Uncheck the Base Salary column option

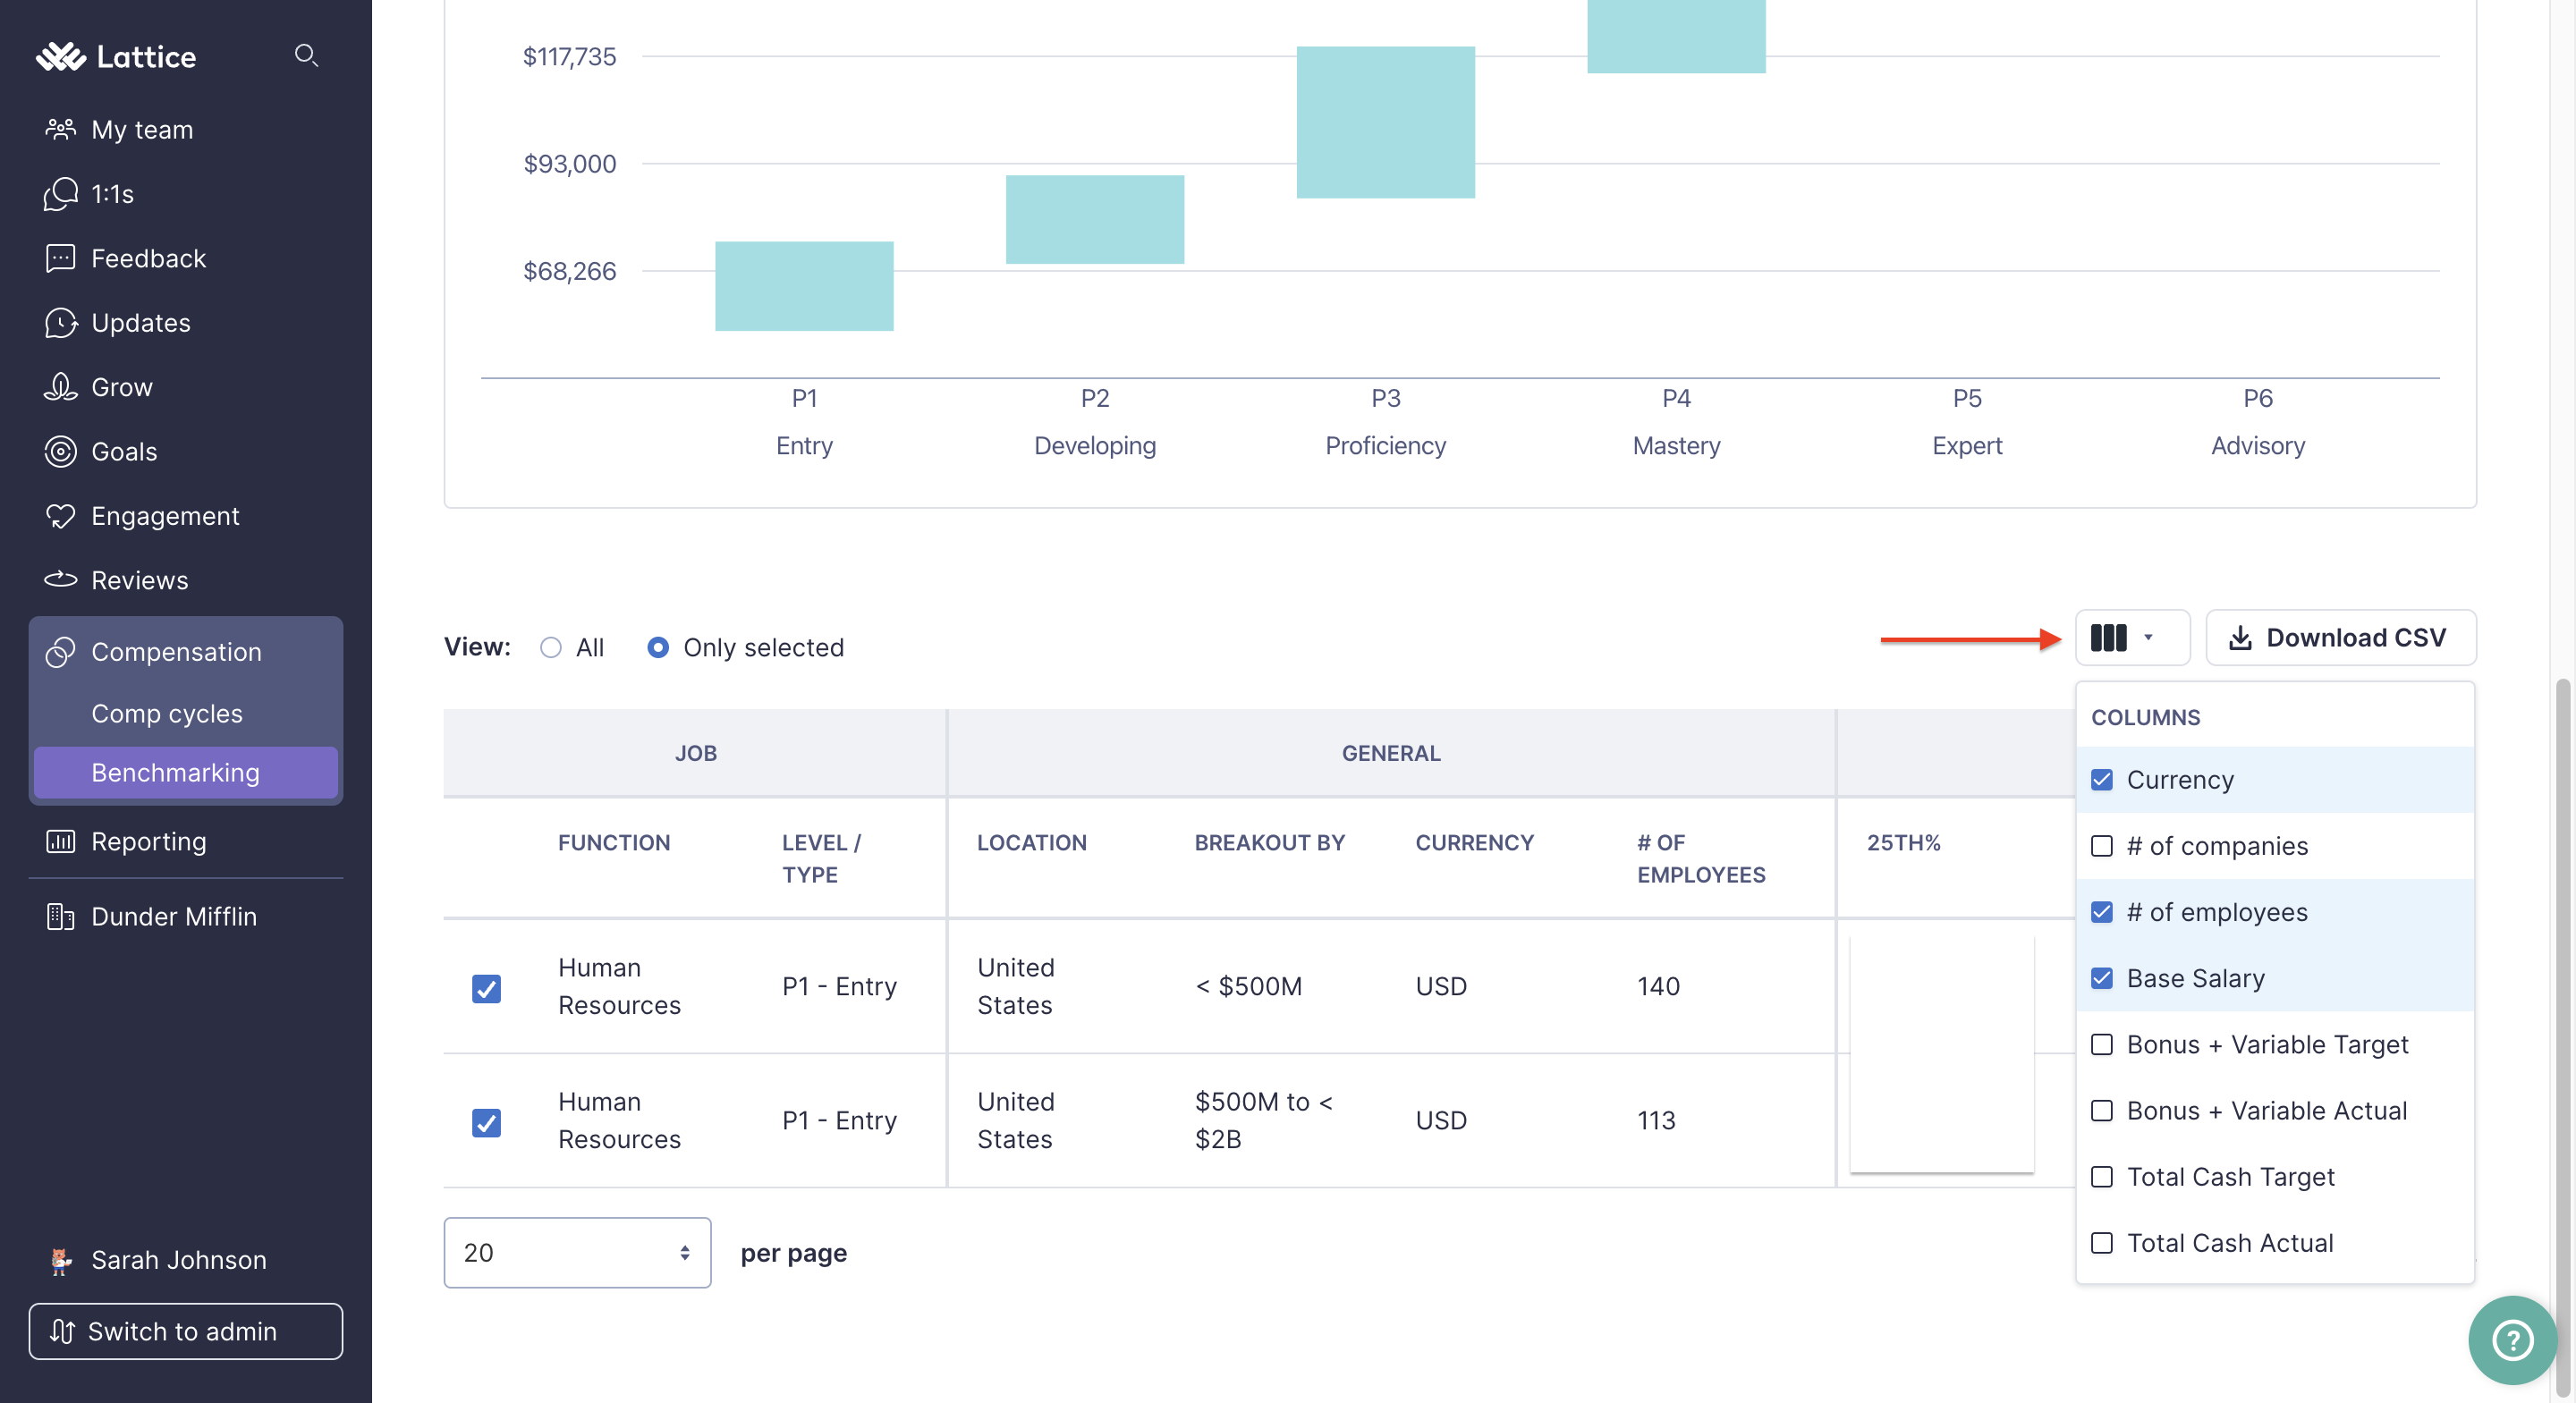(2102, 978)
